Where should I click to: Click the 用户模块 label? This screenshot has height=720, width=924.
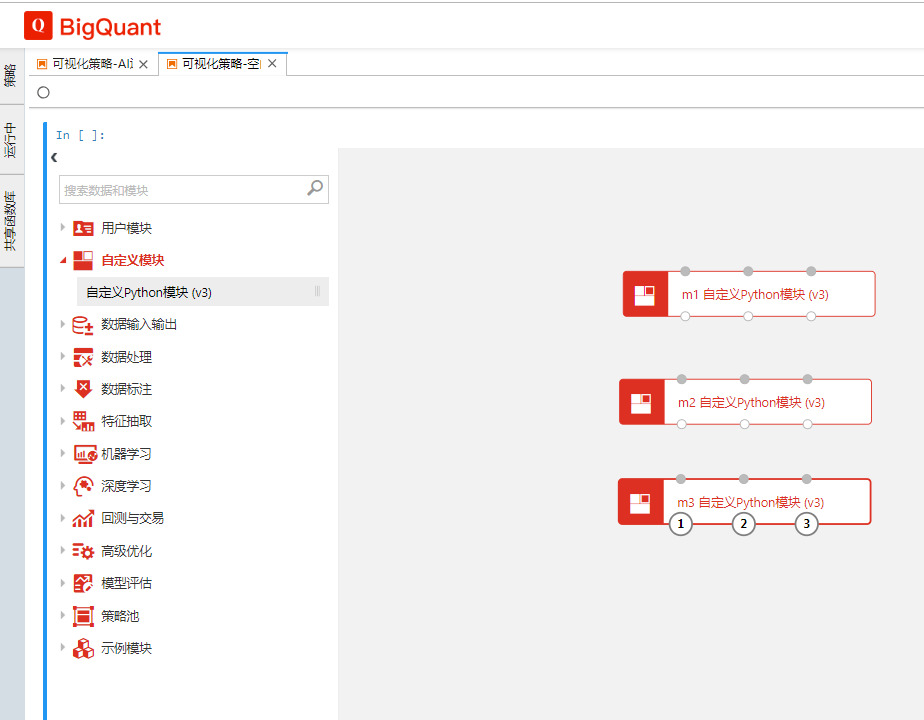coord(127,228)
